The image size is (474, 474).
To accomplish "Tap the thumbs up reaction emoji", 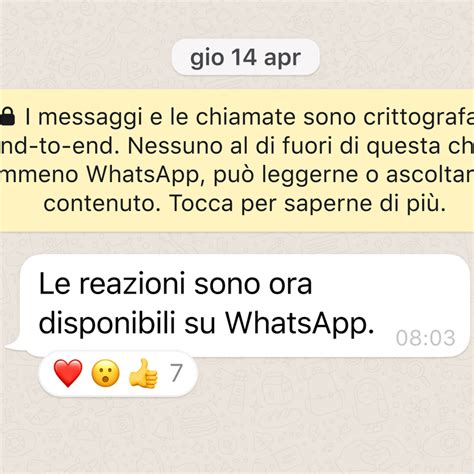I will click(143, 373).
